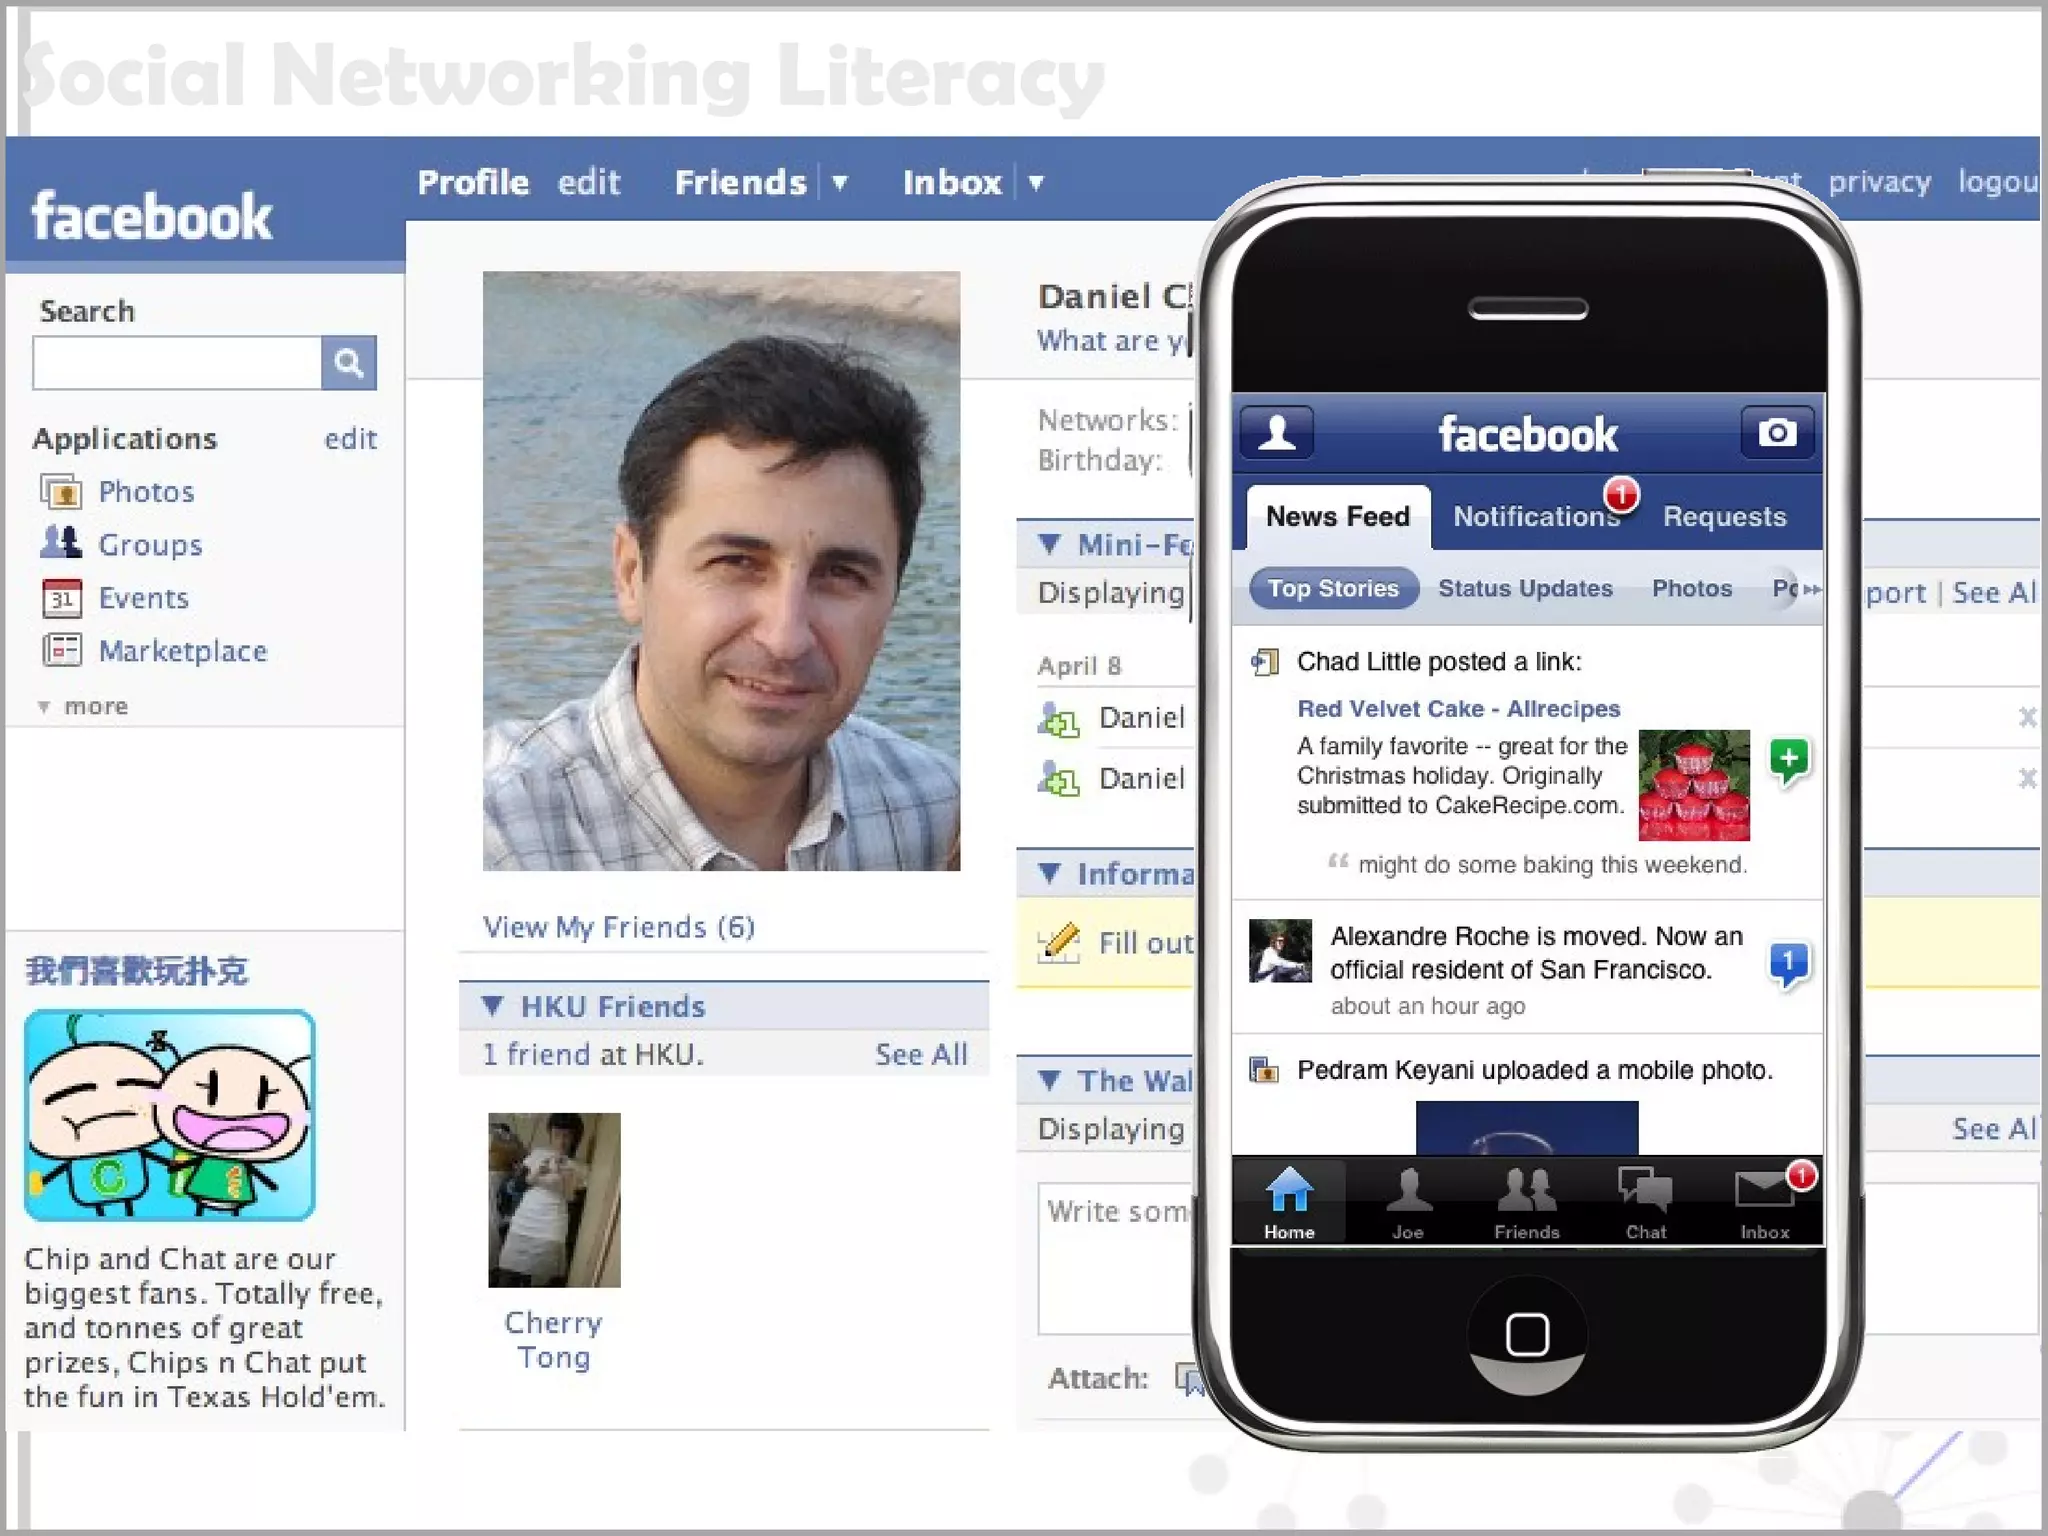2048x1536 pixels.
Task: Open Red Velvet Cake - Allrecipes link
Action: (1458, 709)
